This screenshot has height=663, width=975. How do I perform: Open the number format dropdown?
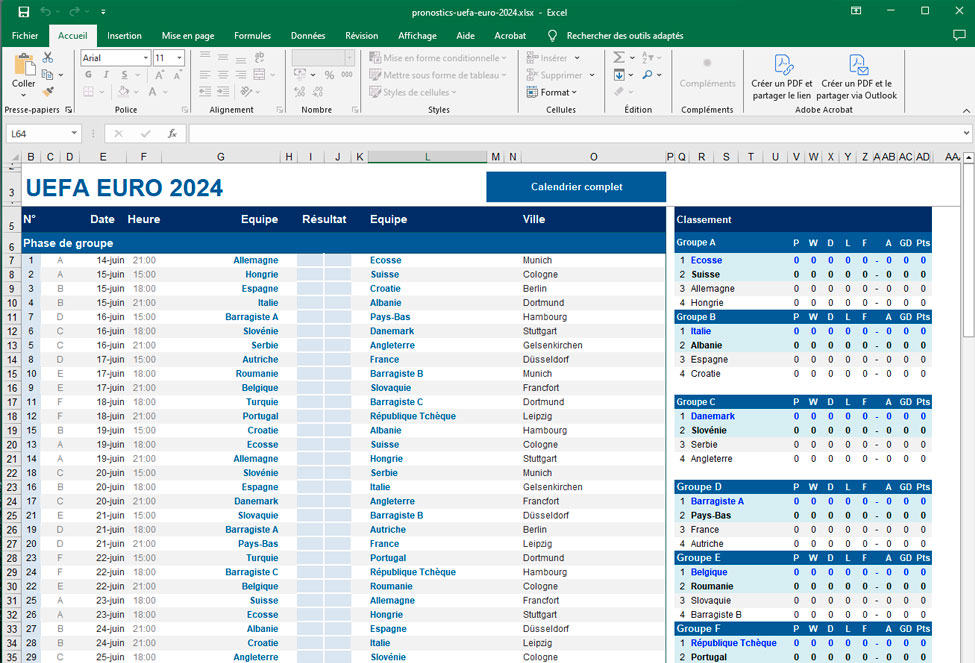click(349, 58)
